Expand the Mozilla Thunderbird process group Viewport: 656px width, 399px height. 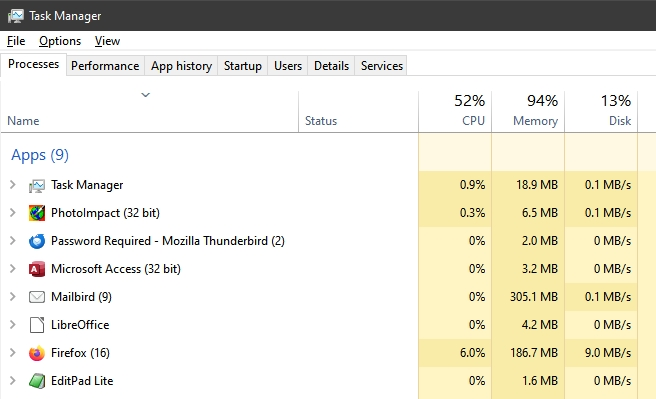pyautogui.click(x=13, y=240)
